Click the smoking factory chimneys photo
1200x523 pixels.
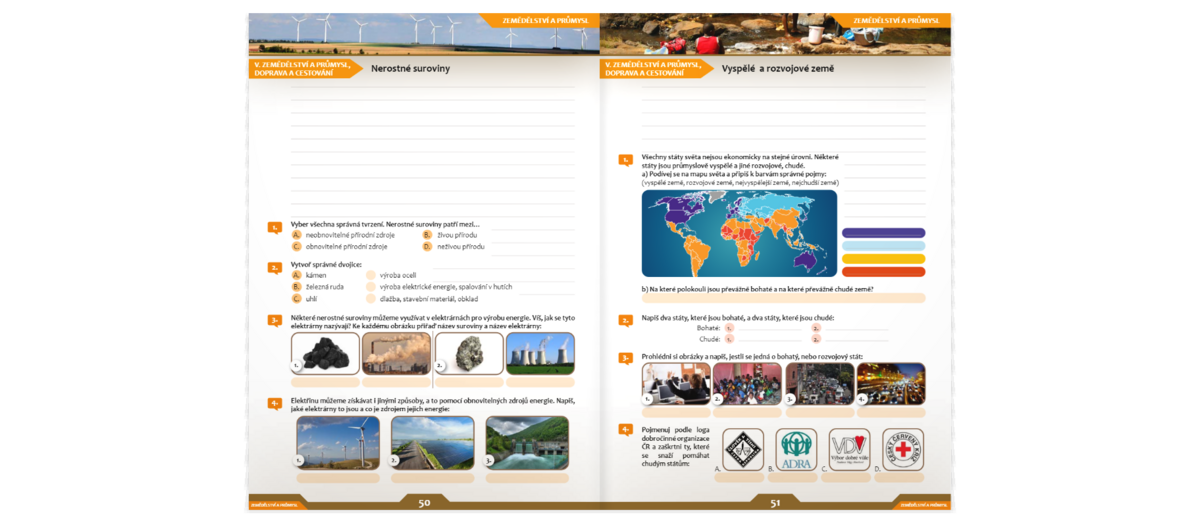397,354
